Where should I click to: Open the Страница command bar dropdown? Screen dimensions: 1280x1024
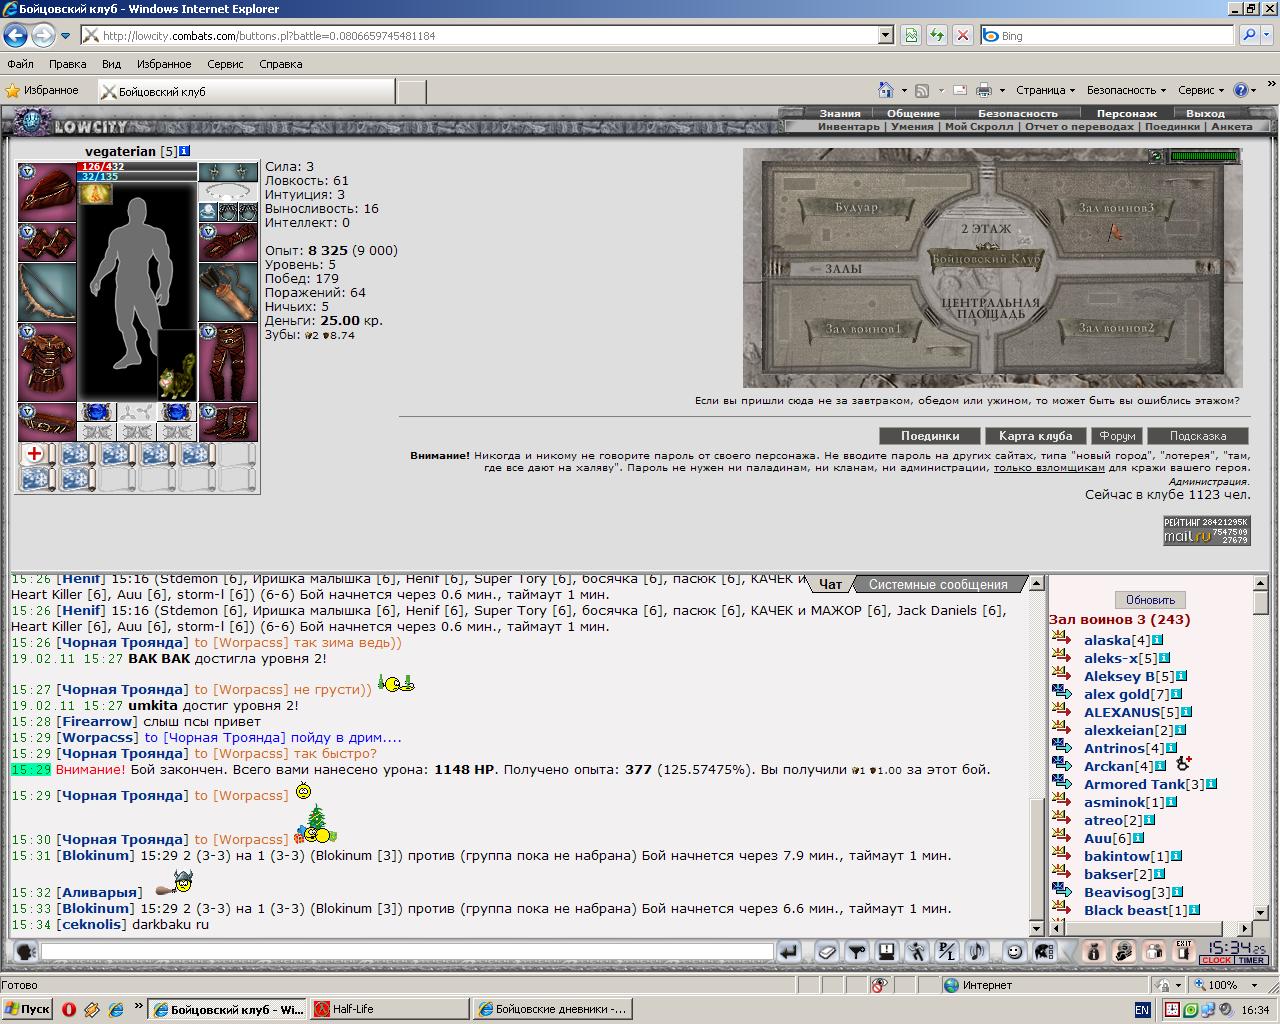pyautogui.click(x=1045, y=90)
